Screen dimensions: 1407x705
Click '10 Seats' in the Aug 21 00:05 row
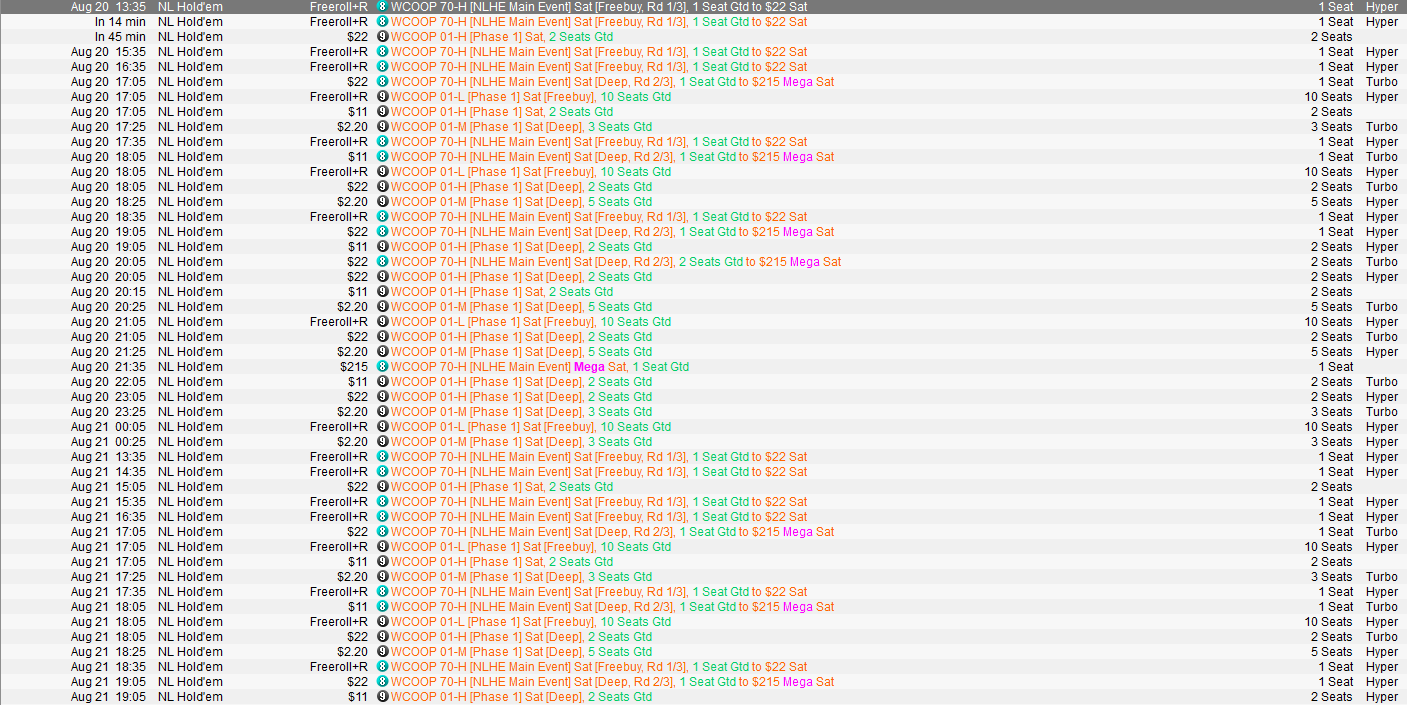[1328, 426]
